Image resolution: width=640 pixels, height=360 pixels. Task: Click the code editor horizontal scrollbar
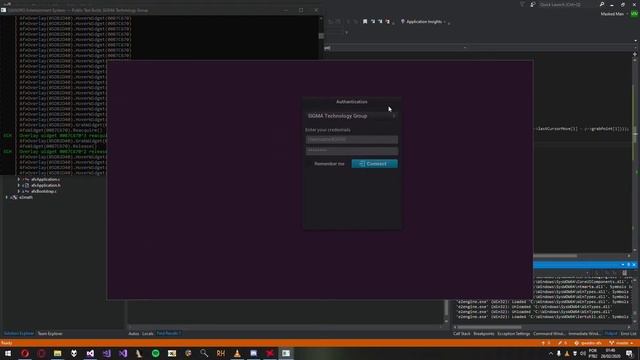[x=556, y=256]
